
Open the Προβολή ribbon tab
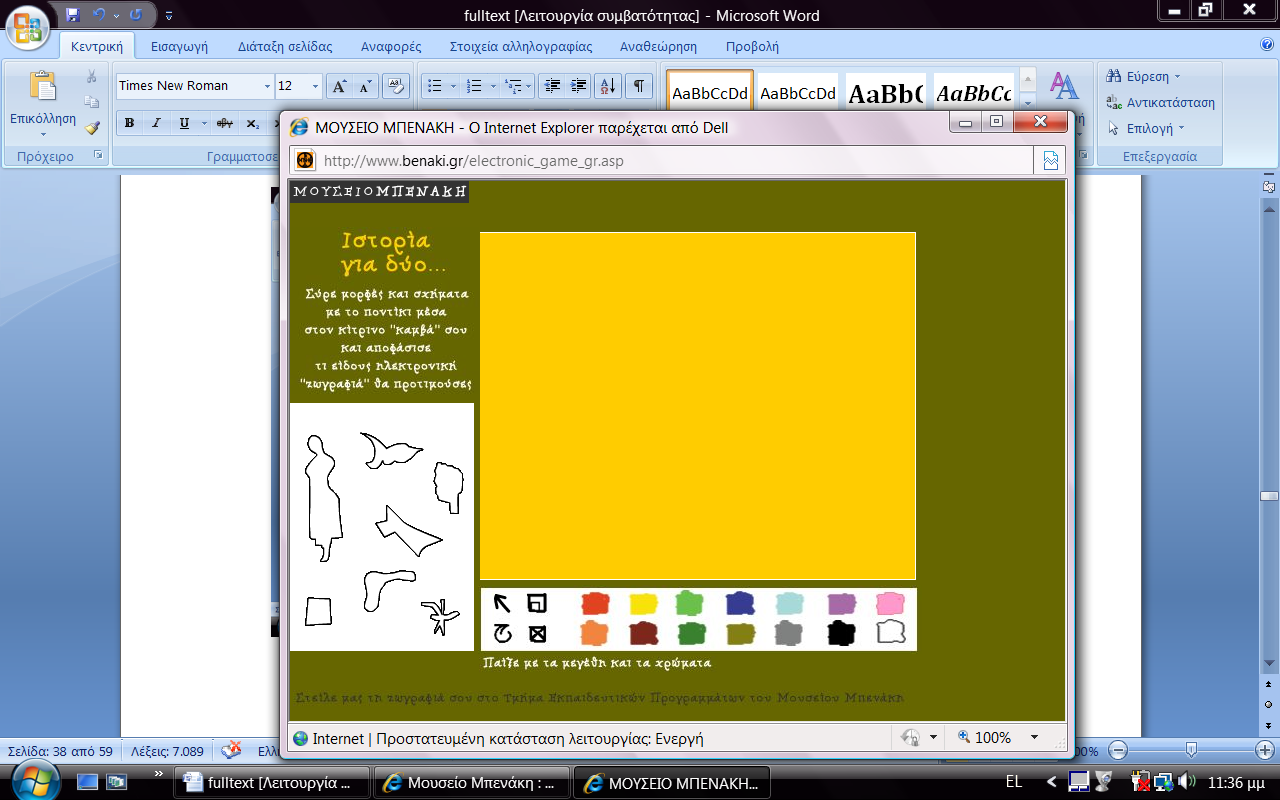coord(752,46)
